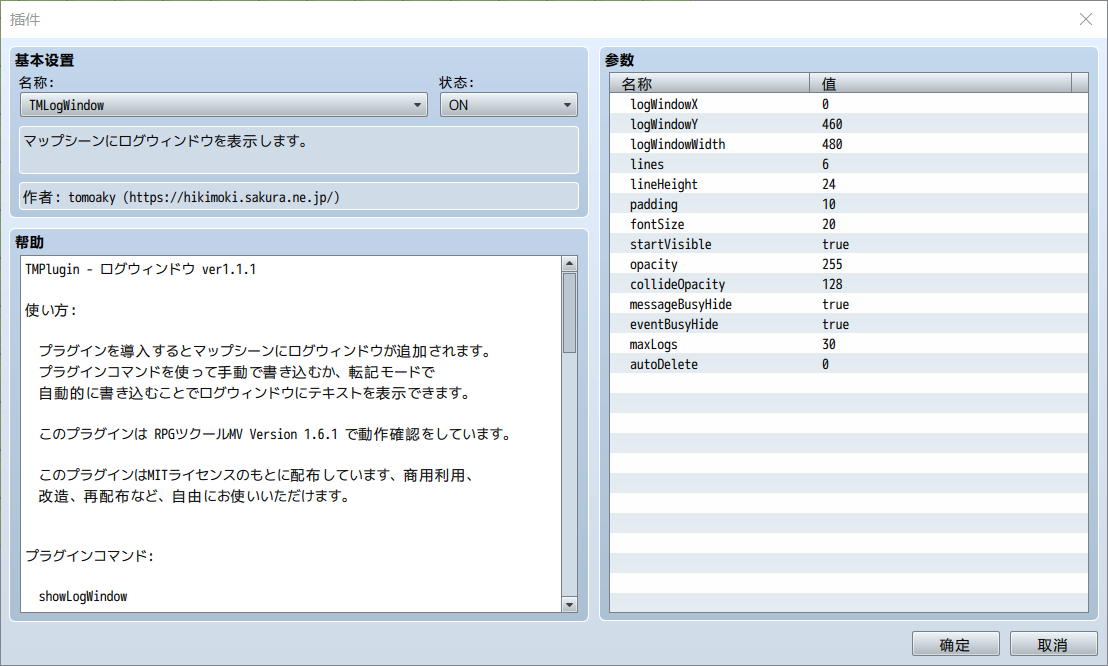
Task: Click the プラグインコマンド: heading in help
Action: tap(90, 556)
